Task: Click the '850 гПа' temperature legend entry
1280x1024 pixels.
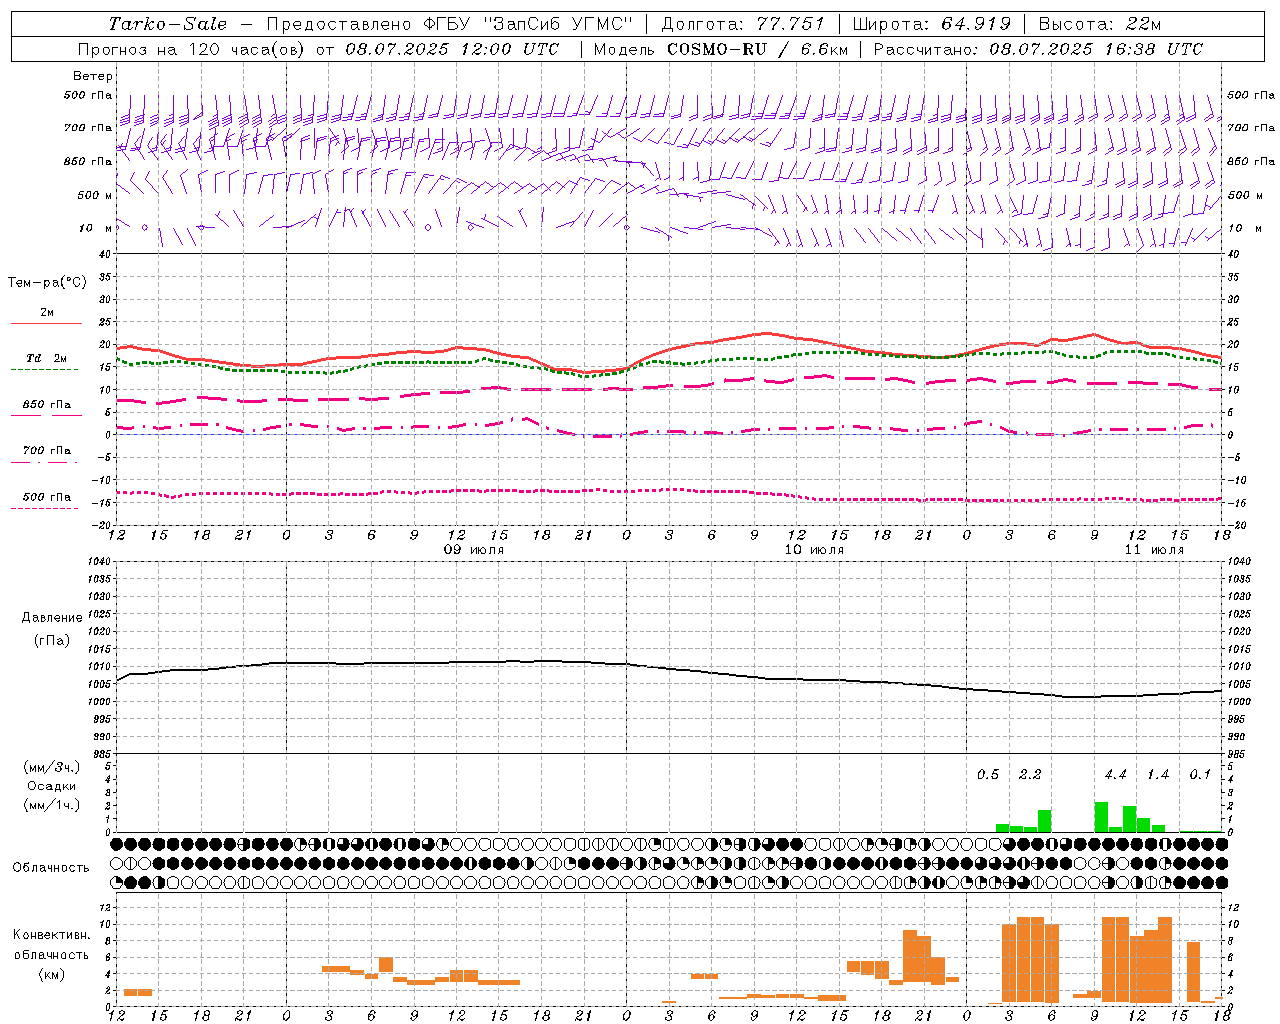Action: click(47, 405)
